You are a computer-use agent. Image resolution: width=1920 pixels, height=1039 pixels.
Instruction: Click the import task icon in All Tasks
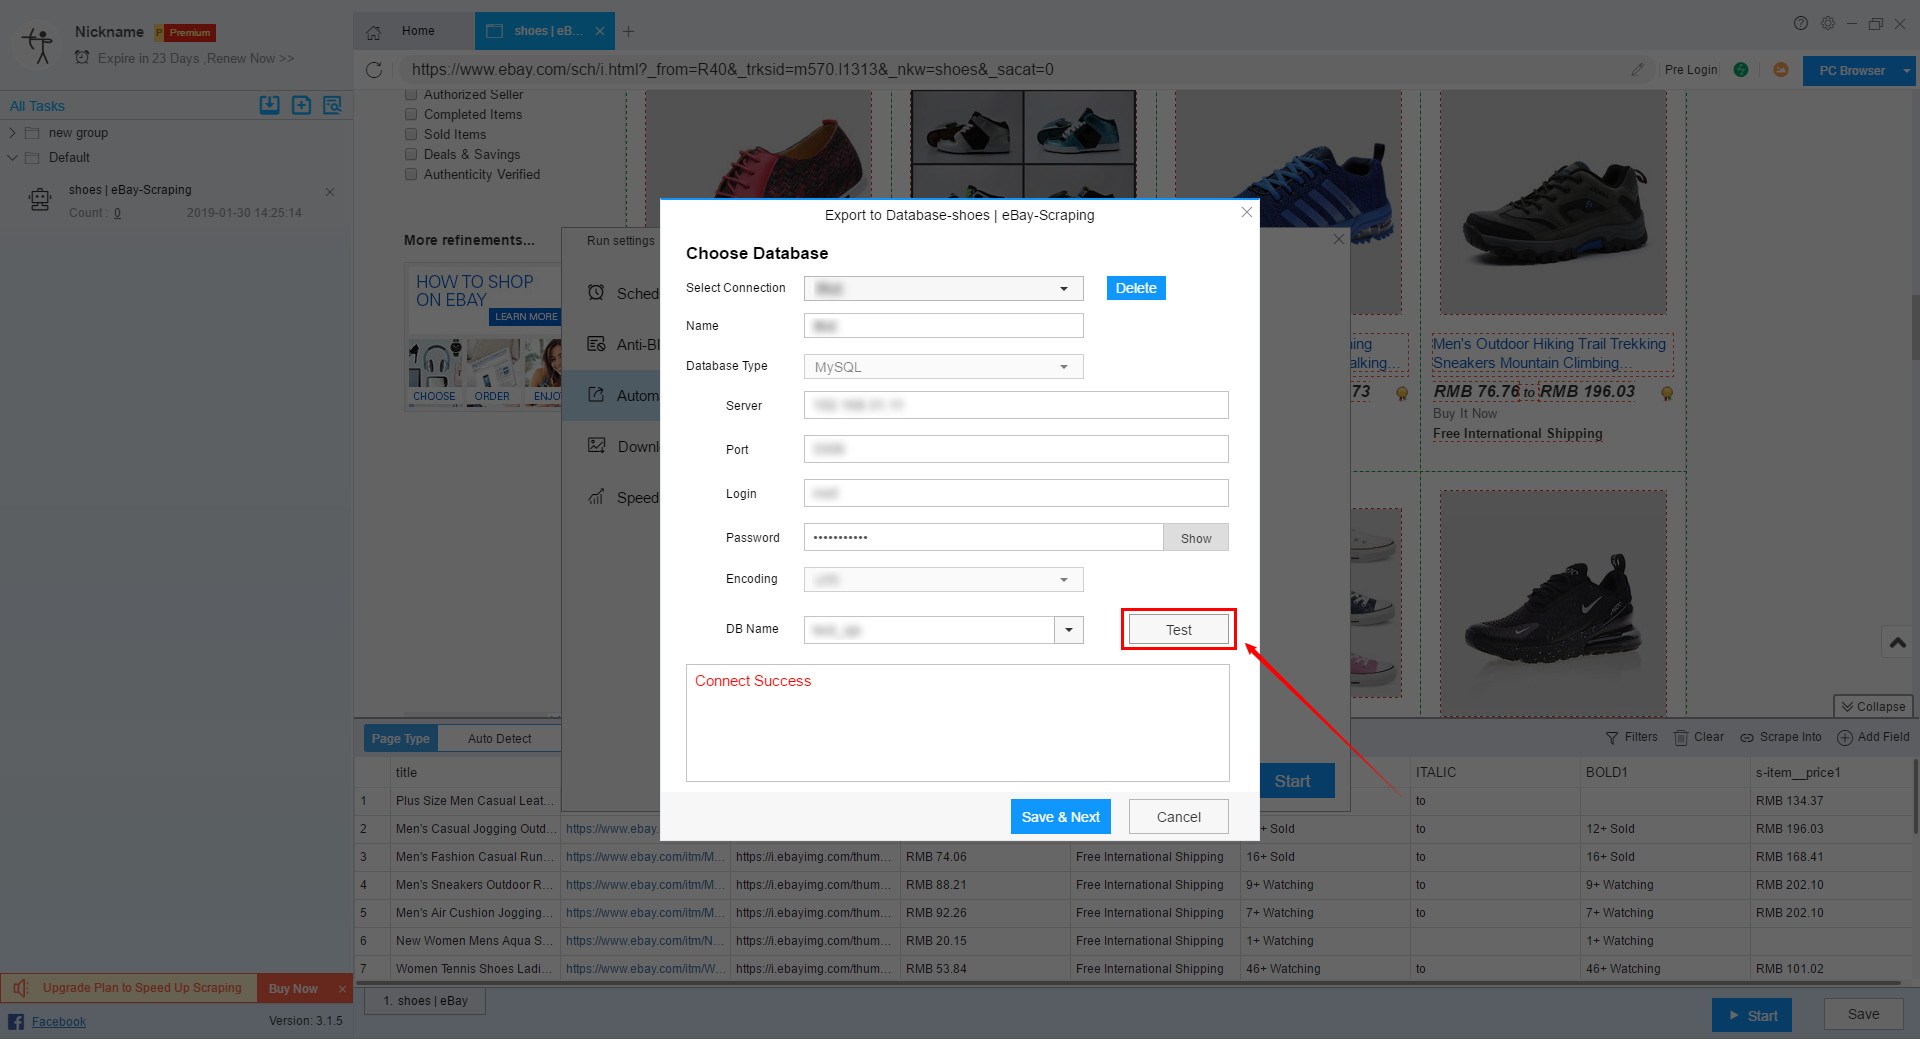(x=270, y=105)
